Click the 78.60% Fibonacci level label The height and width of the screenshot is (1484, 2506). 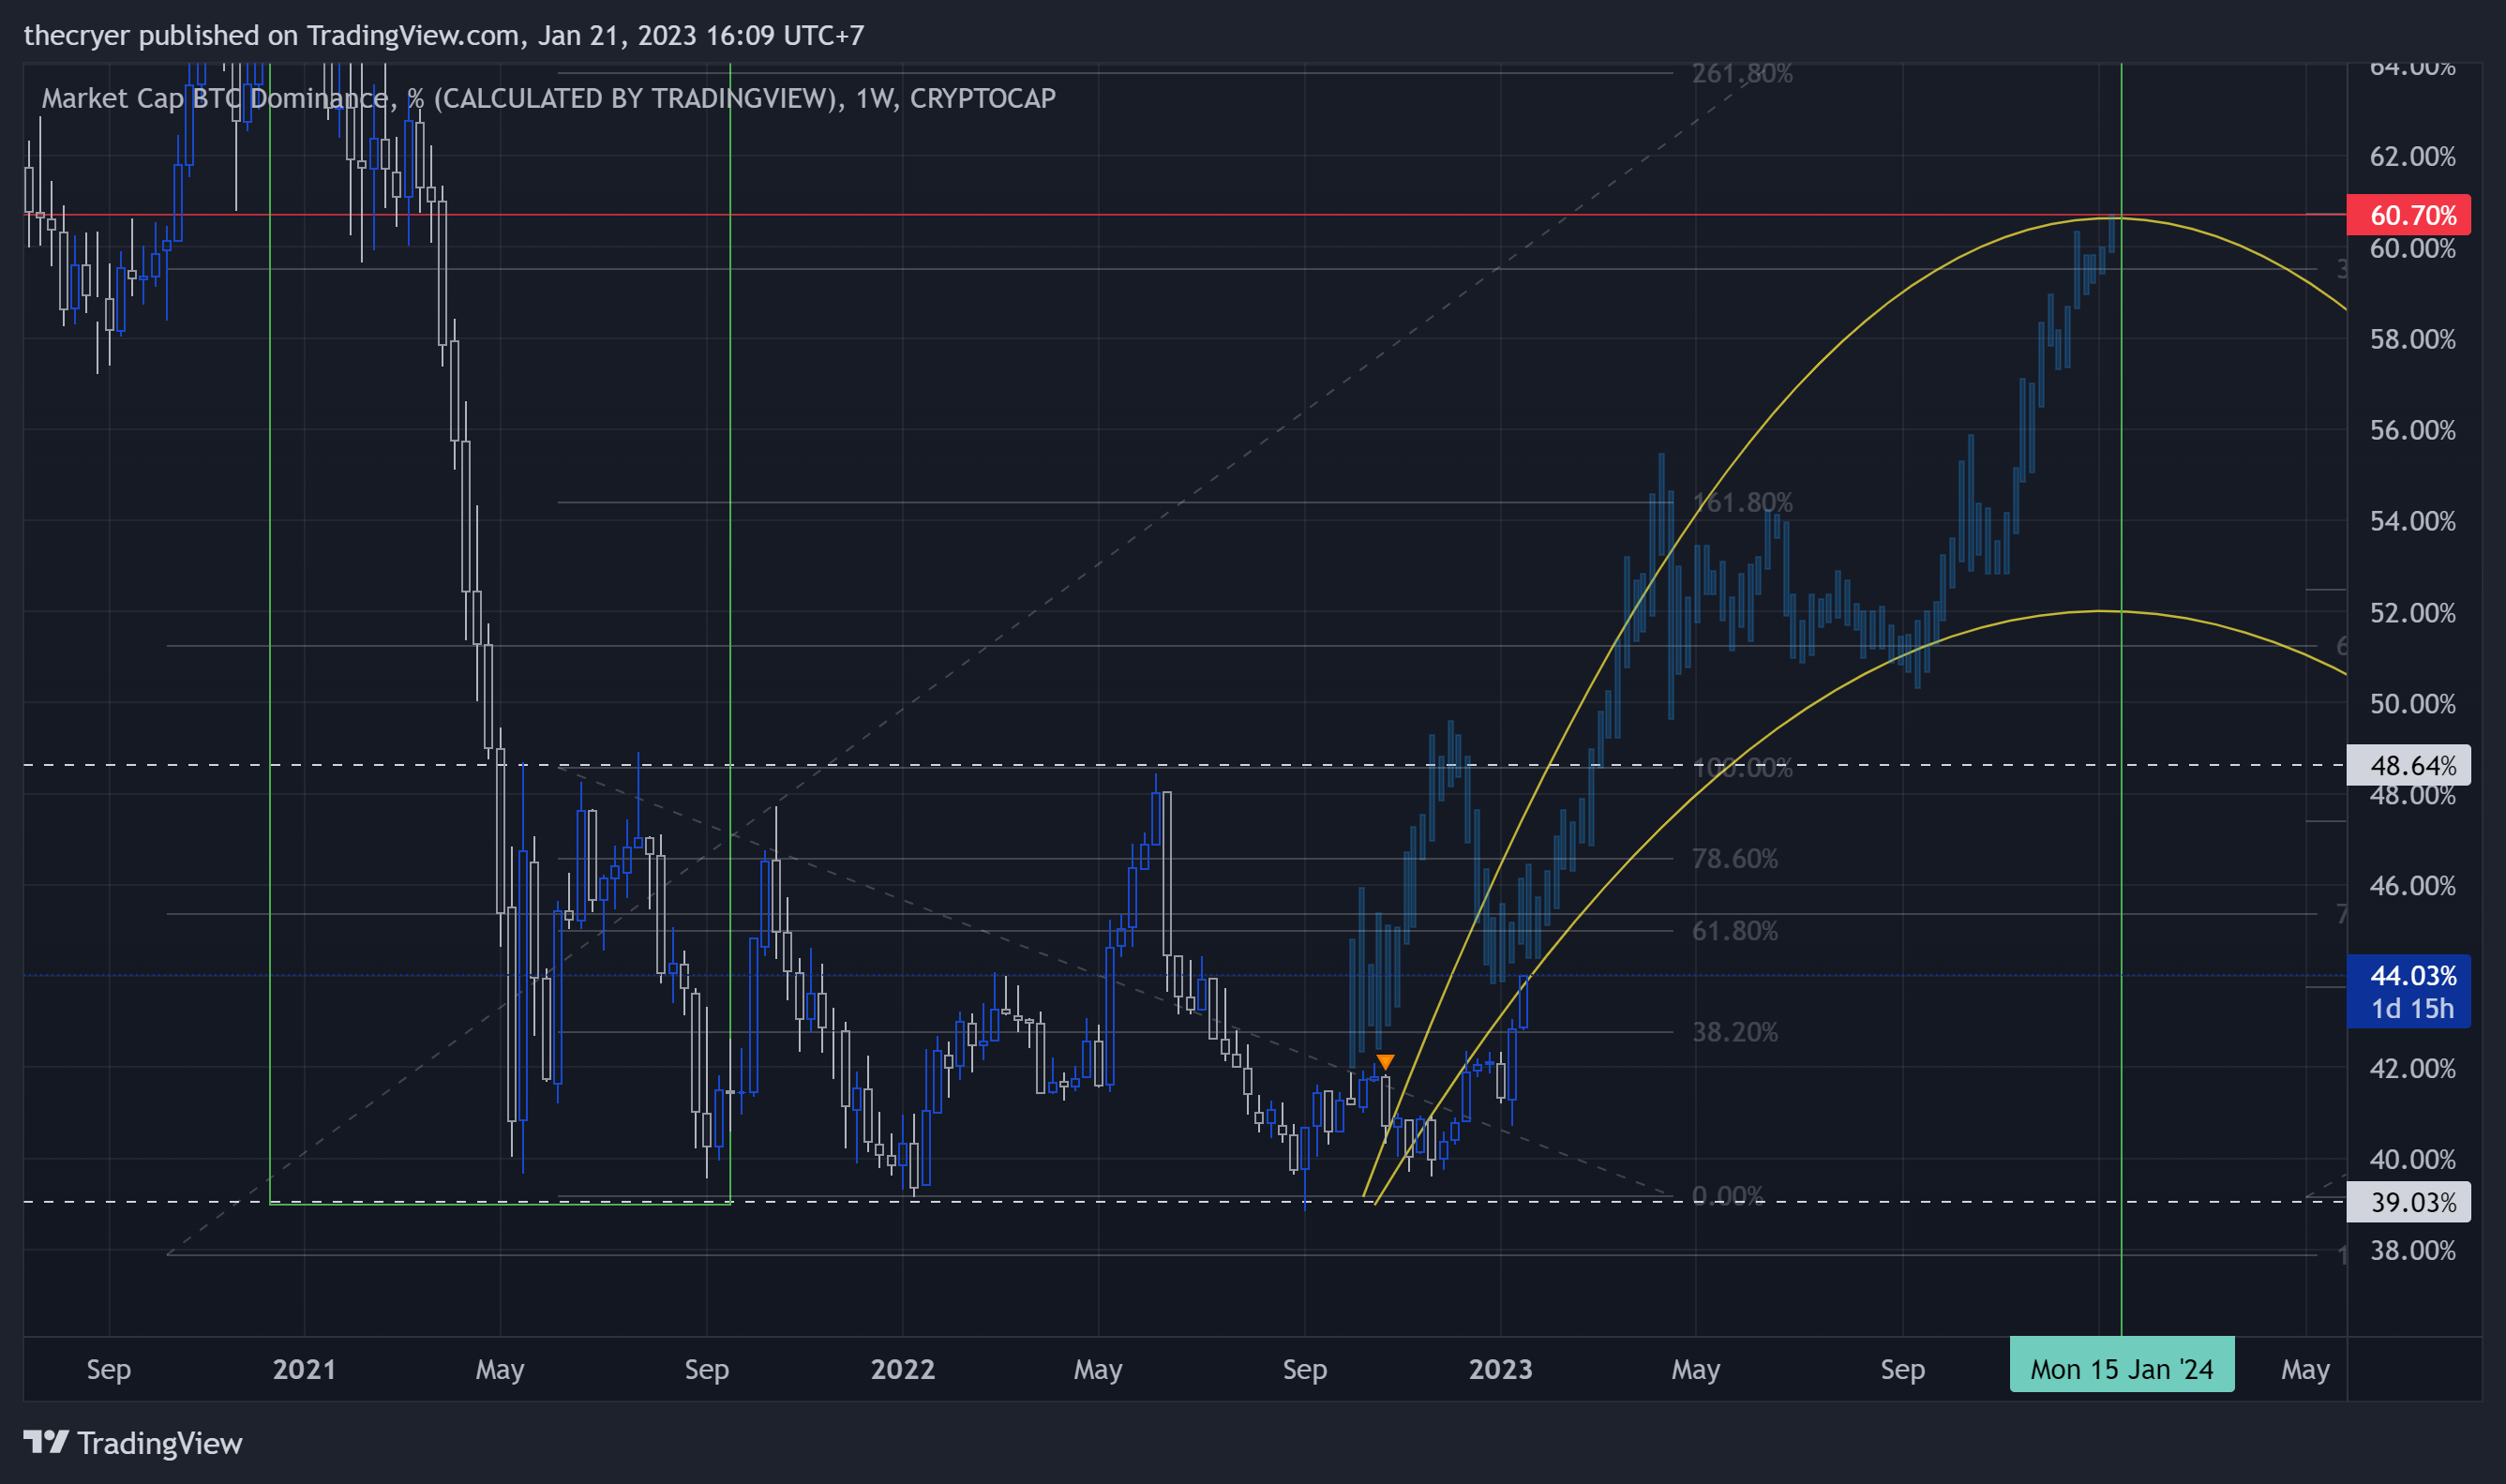(1735, 858)
